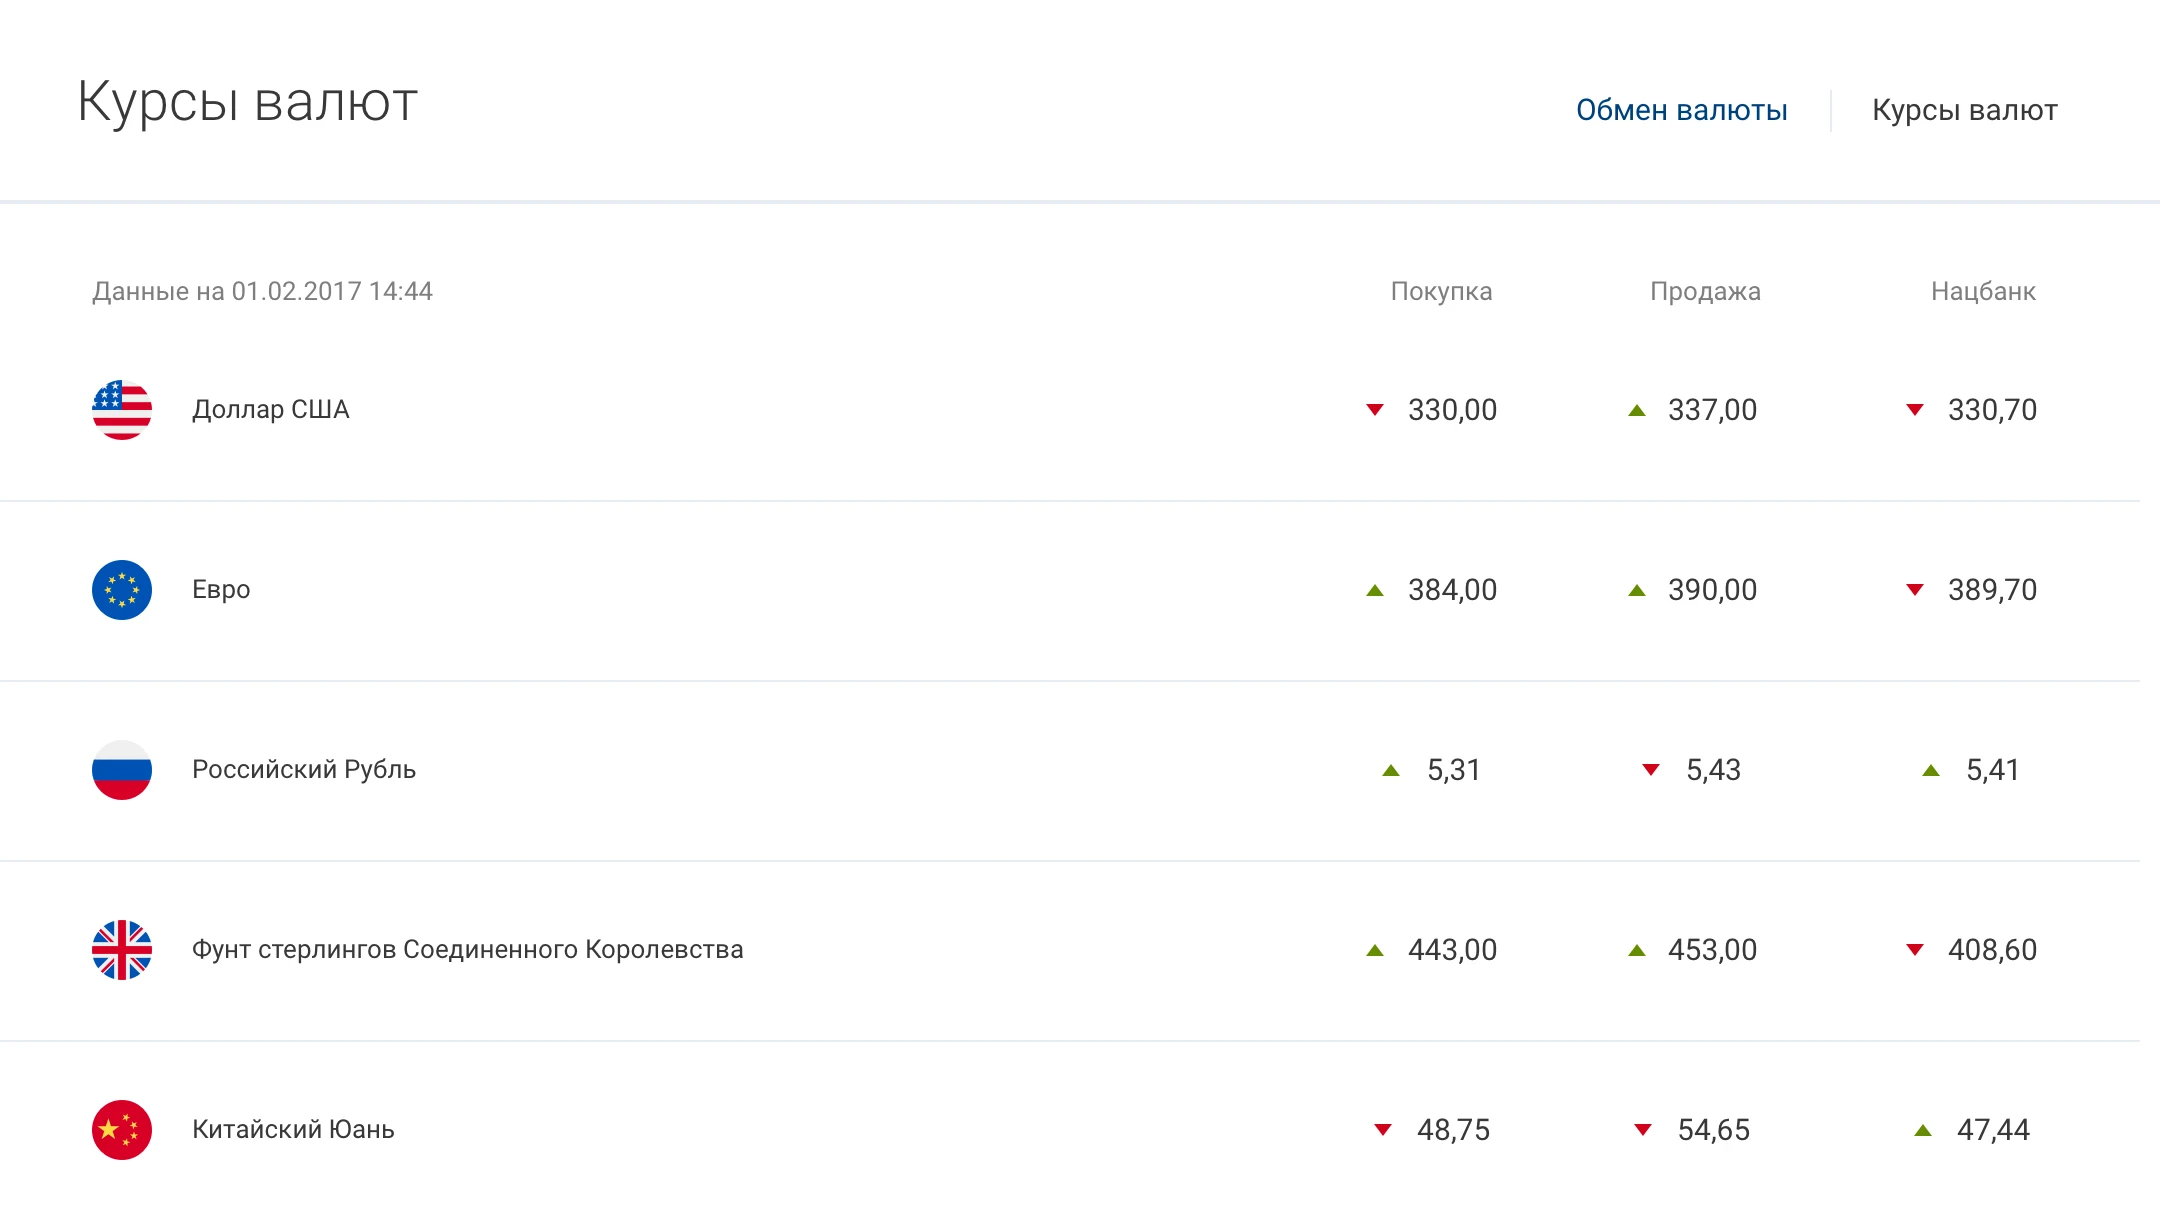Open the Обмен валюты tab
2160x1220 pixels.
coord(1681,110)
